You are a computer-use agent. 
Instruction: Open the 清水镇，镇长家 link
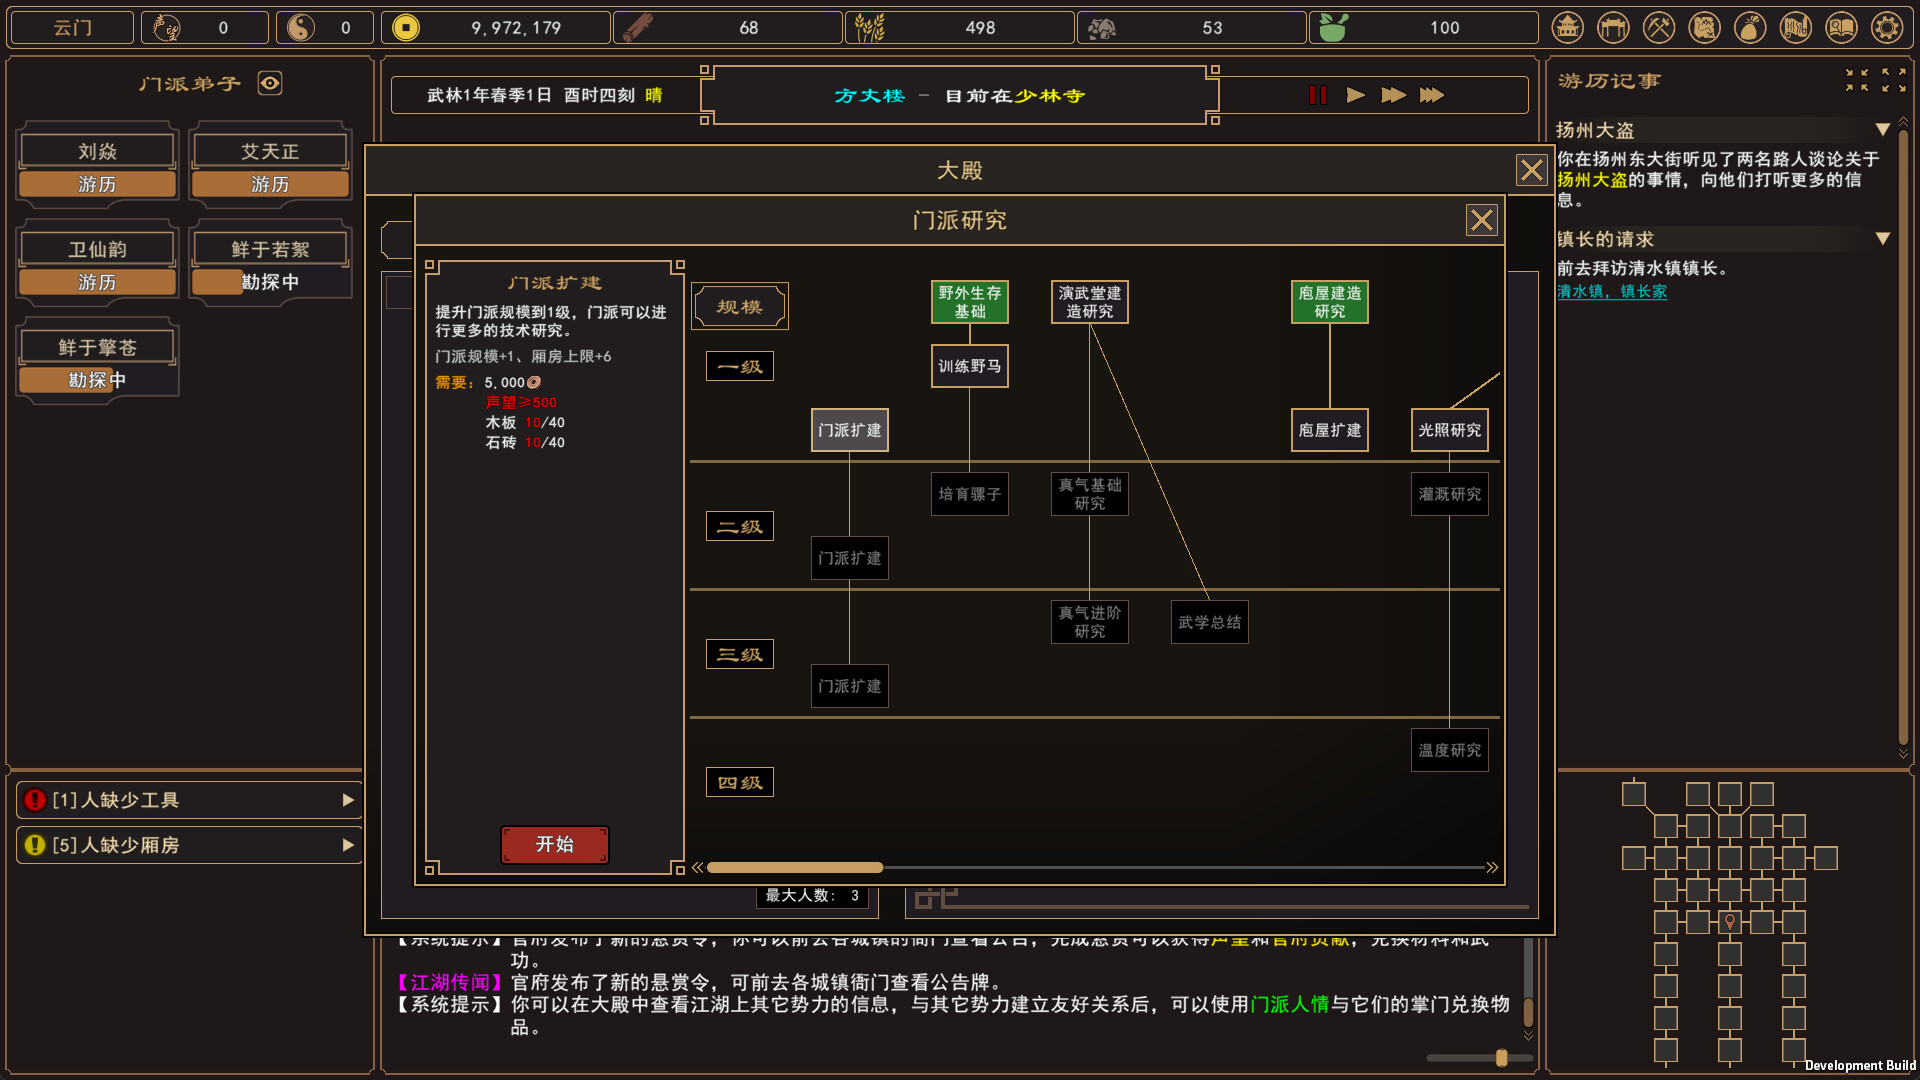1612,293
